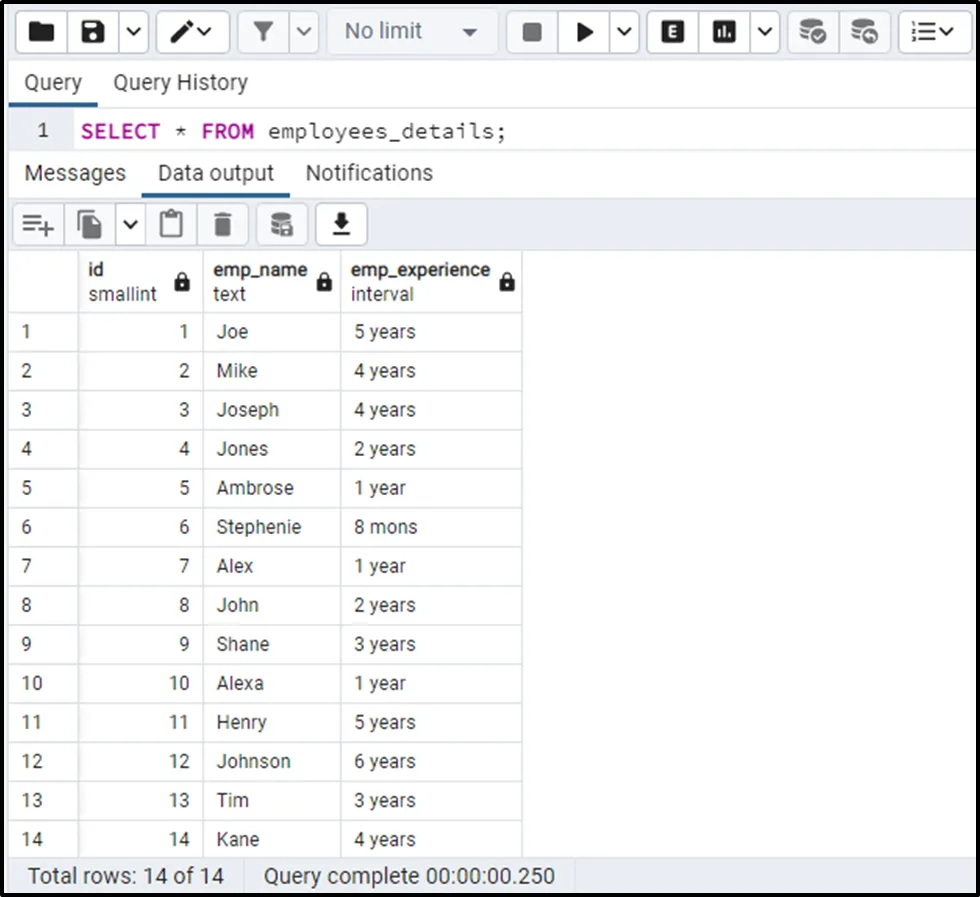Click the Explain Analyze chart icon
Viewport: 980px width, 897px height.
(724, 32)
